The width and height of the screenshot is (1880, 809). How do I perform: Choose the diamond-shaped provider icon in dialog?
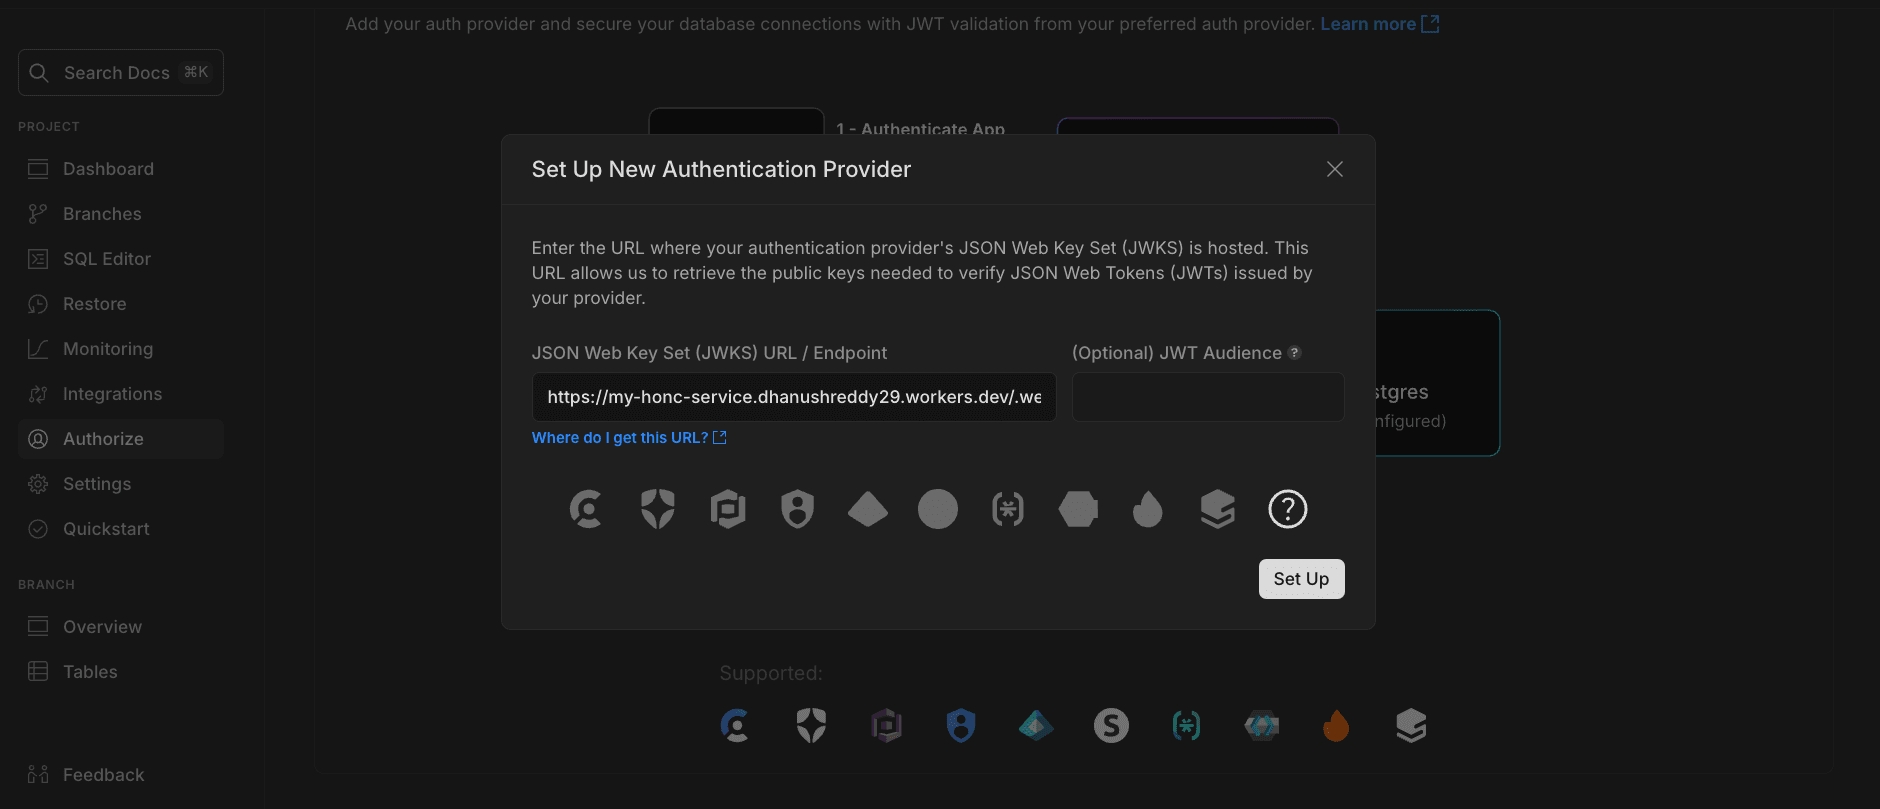[867, 509]
